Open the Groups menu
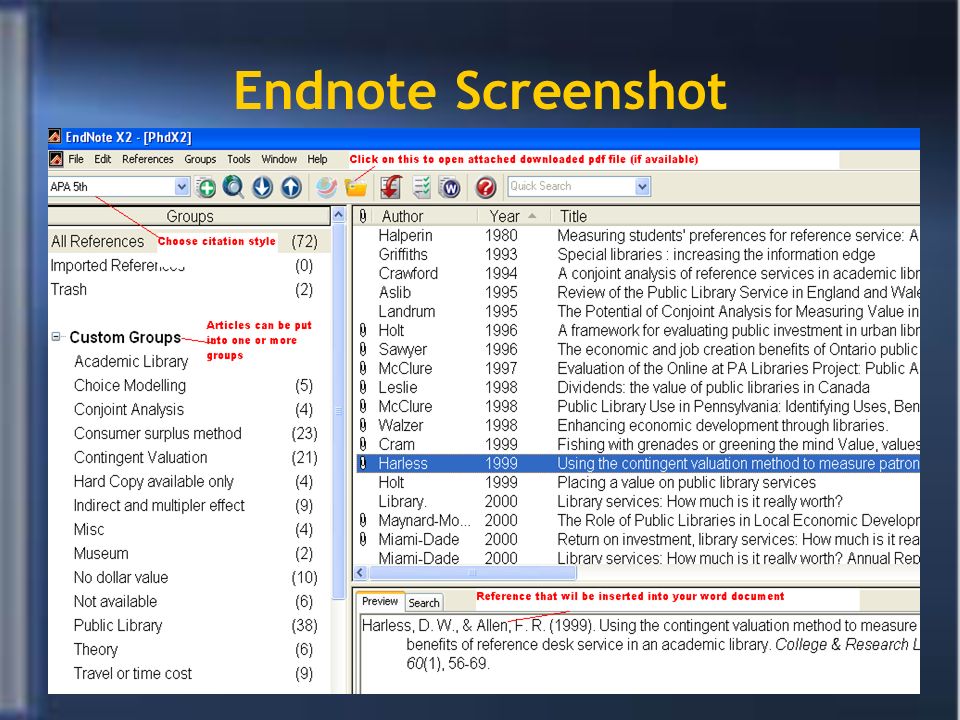The height and width of the screenshot is (720, 960). tap(200, 159)
